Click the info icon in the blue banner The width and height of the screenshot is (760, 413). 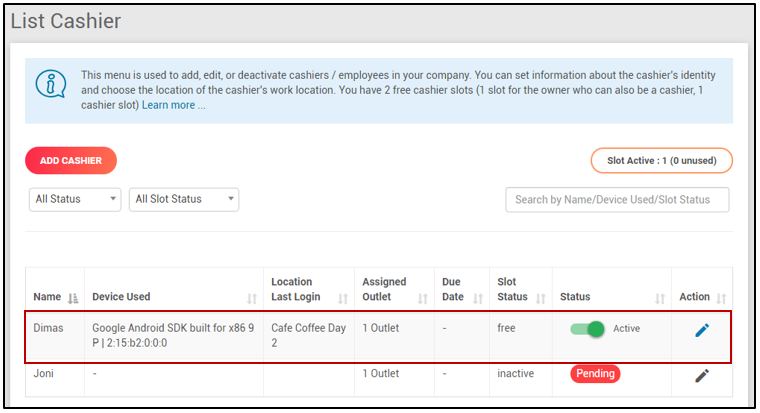pos(50,83)
